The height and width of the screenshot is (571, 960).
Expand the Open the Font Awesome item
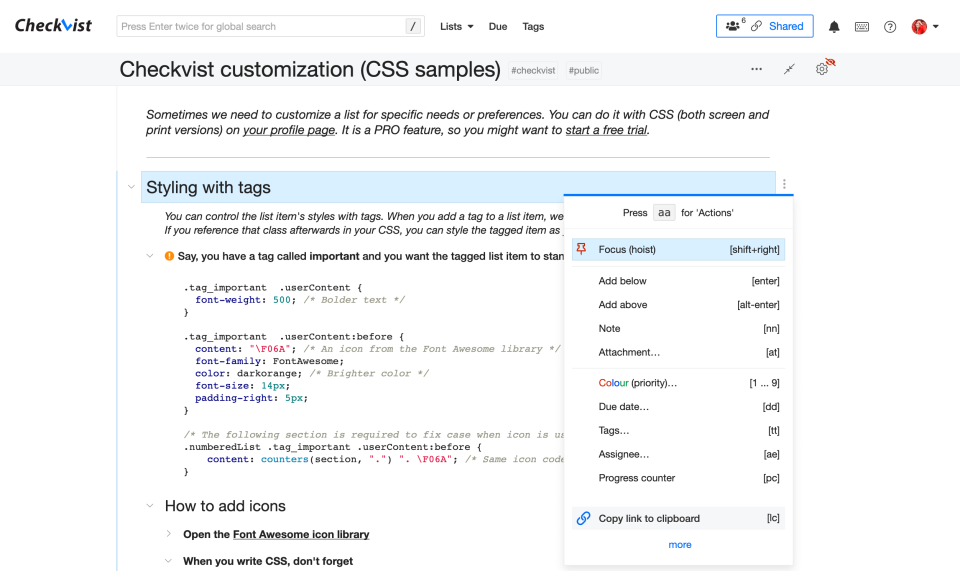(x=169, y=534)
